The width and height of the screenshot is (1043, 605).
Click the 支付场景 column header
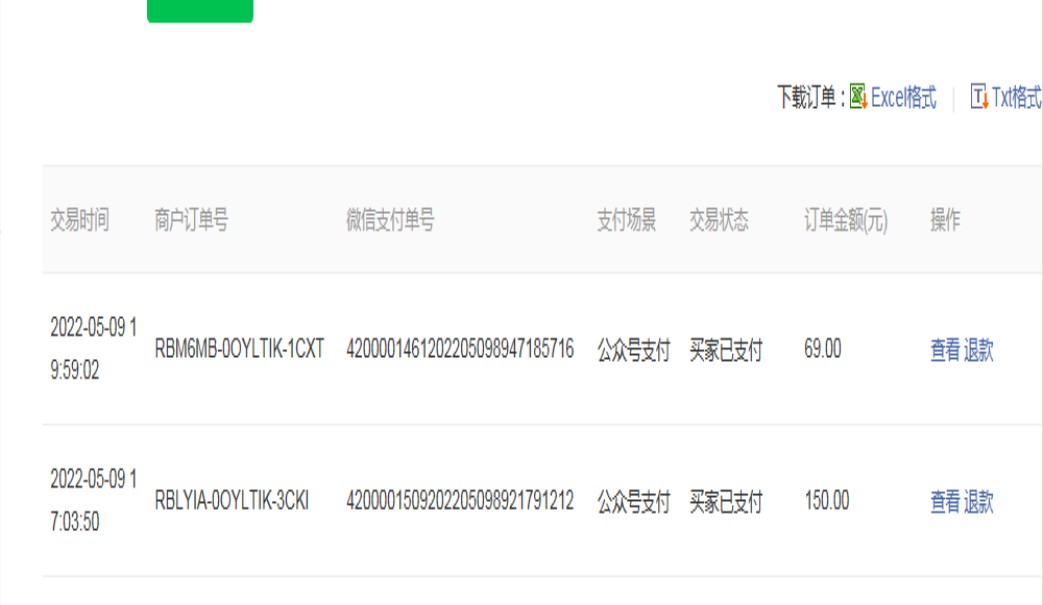click(626, 220)
